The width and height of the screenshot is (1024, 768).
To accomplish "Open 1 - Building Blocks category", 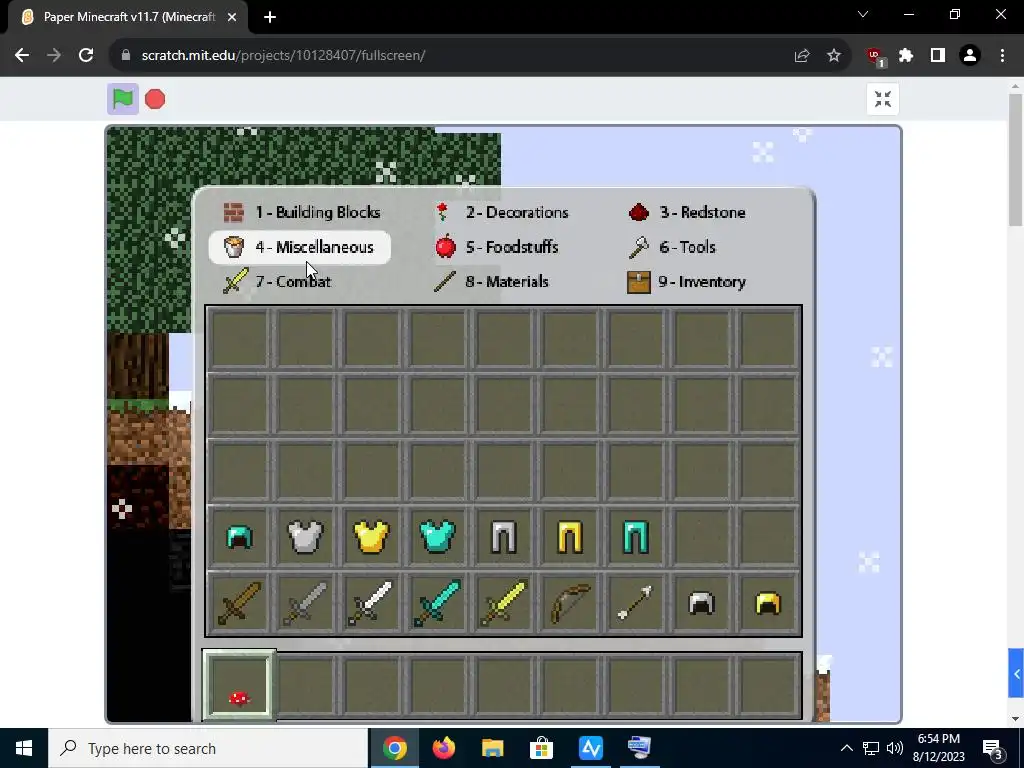I will click(x=301, y=212).
